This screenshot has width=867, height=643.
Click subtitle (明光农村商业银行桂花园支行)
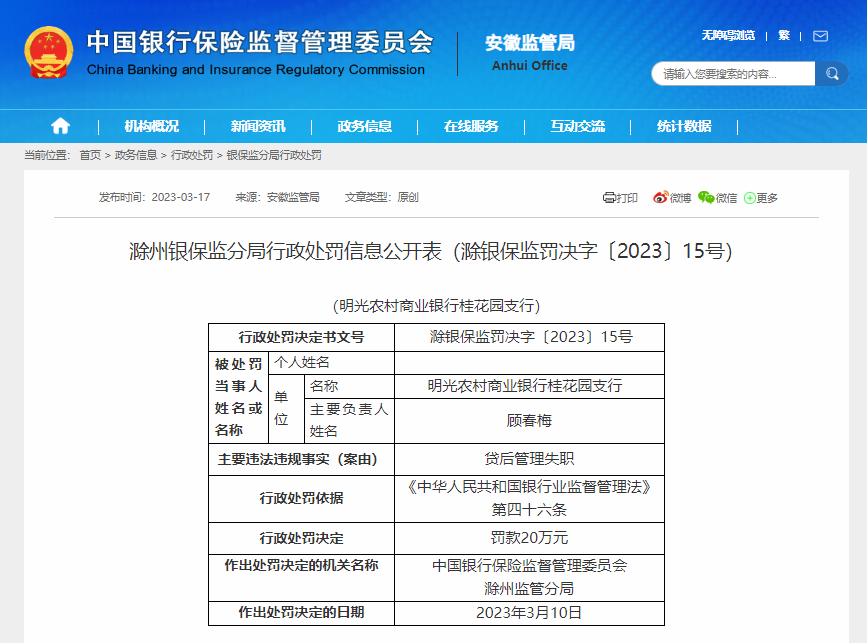(436, 306)
